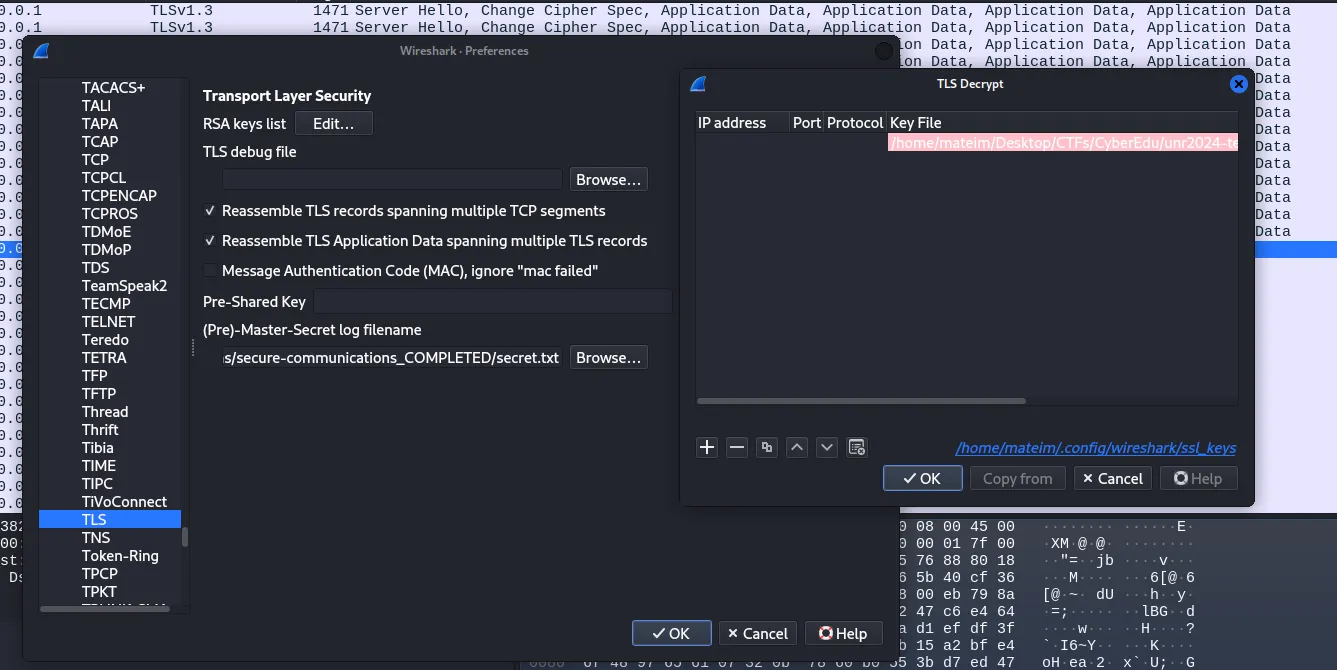This screenshot has height=670, width=1337.
Task: Toggle reassemble TLS records spanning TCP segments
Action: pyautogui.click(x=210, y=211)
